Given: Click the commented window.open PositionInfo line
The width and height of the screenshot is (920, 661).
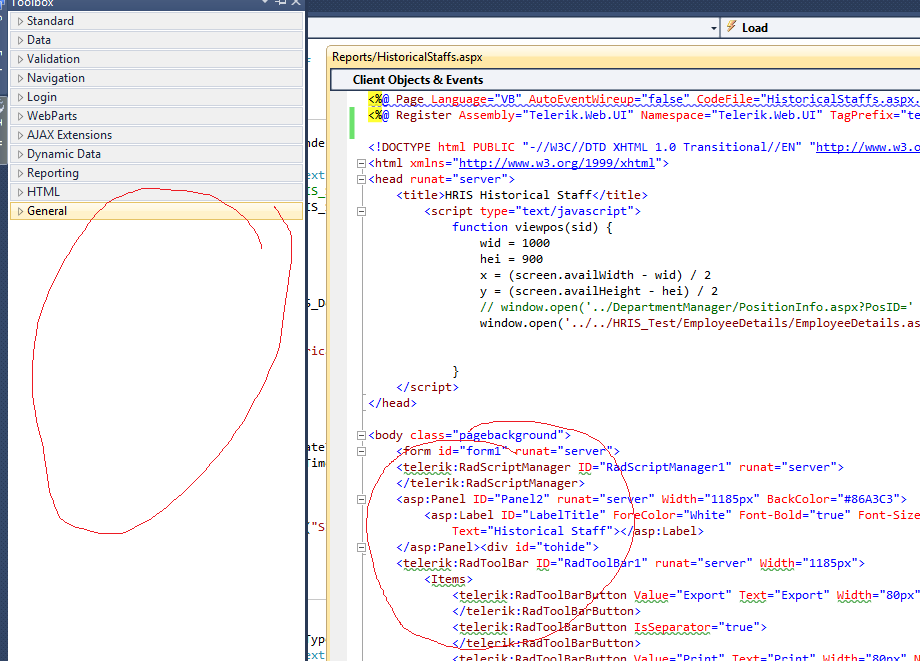Looking at the screenshot, I should (696, 307).
